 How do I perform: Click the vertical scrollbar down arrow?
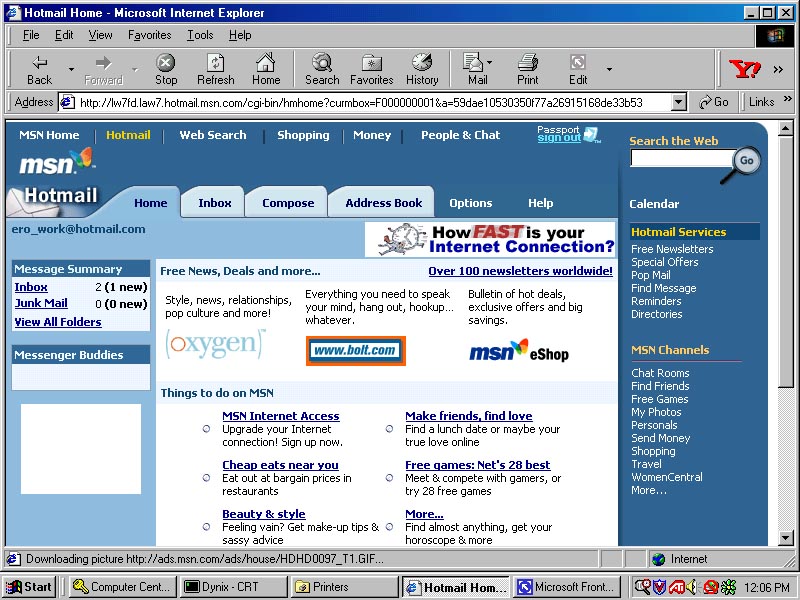786,537
